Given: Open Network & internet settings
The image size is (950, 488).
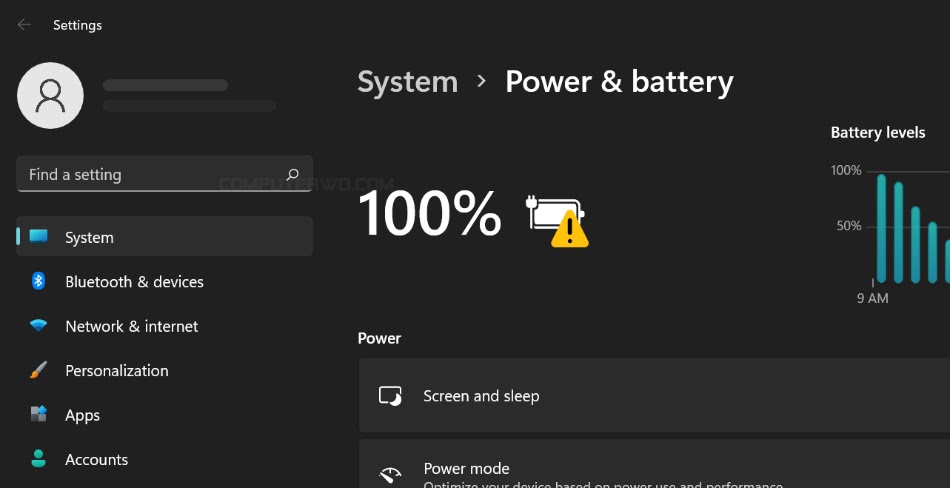Looking at the screenshot, I should (164, 326).
